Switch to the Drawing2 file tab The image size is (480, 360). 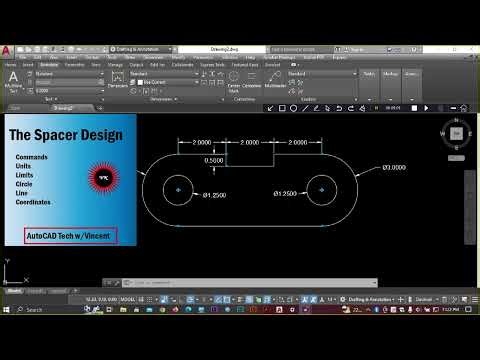click(63, 108)
